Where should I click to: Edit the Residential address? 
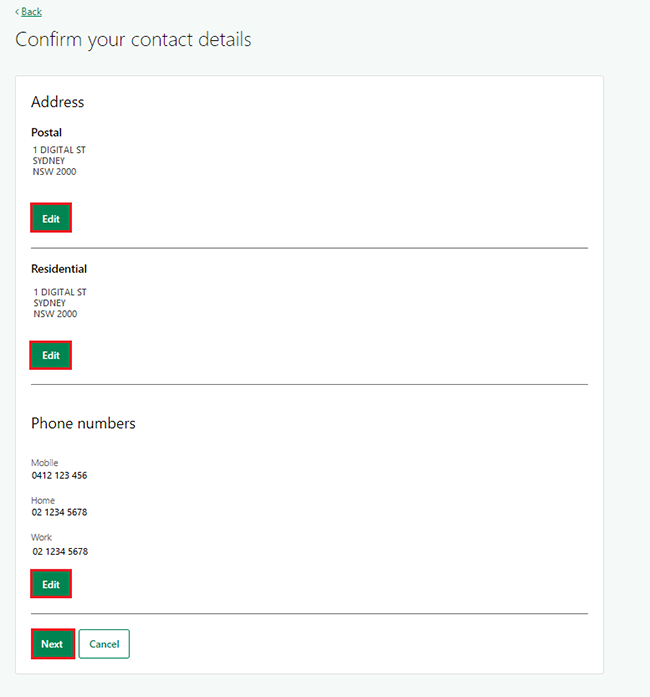(51, 355)
